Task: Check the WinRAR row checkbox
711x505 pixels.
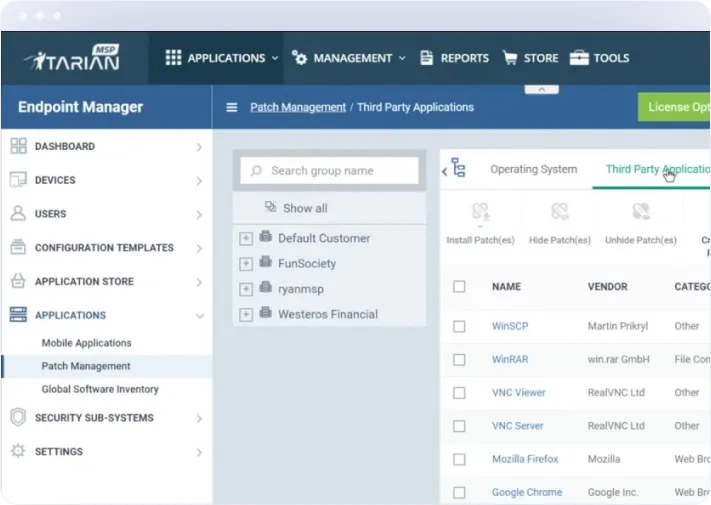Action: 459,359
